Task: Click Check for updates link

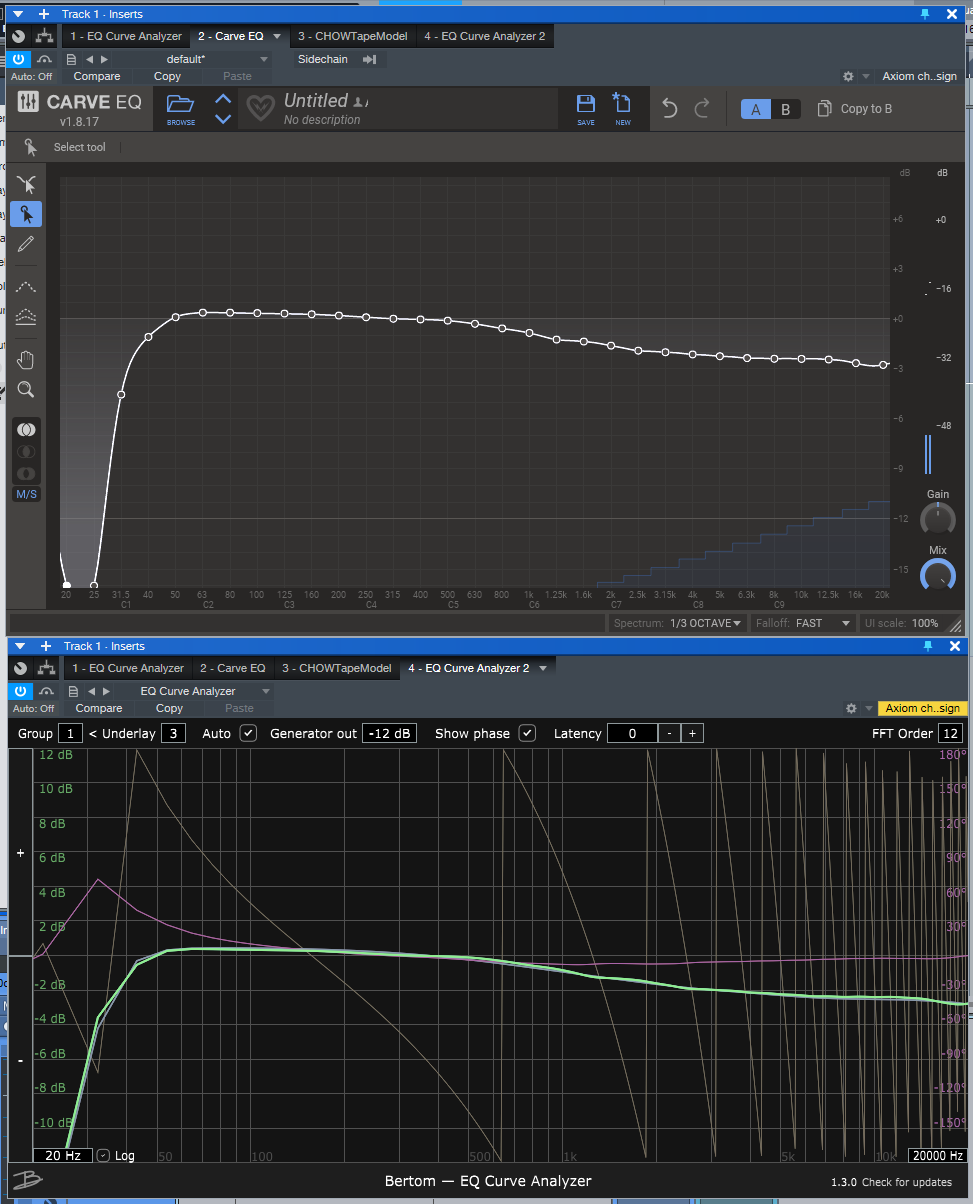Action: [x=908, y=1182]
